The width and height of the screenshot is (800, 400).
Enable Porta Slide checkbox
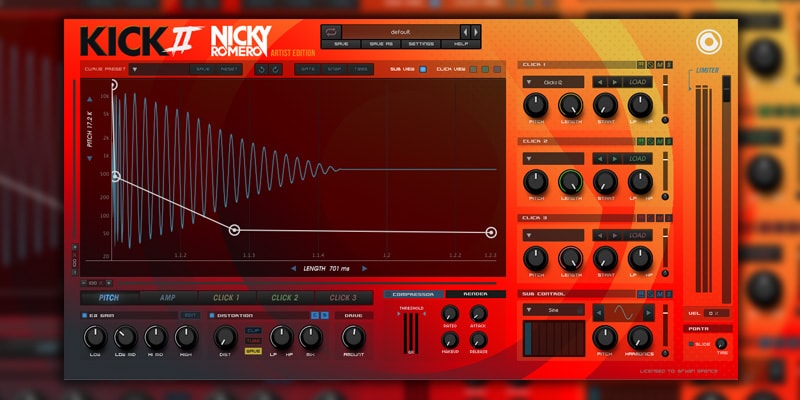coord(692,344)
